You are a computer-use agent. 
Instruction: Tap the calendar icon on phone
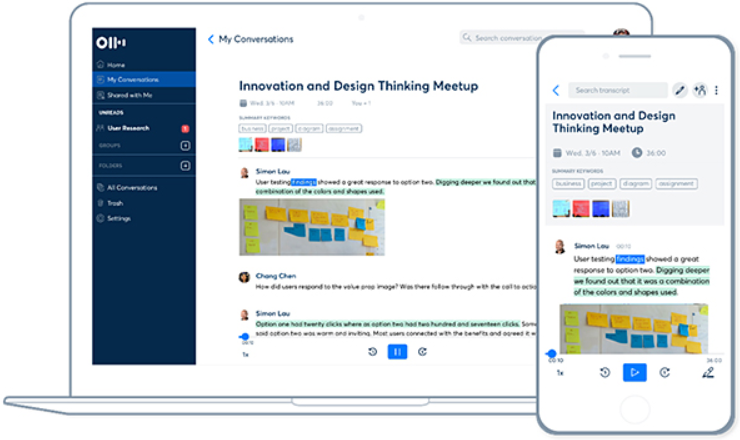(557, 153)
